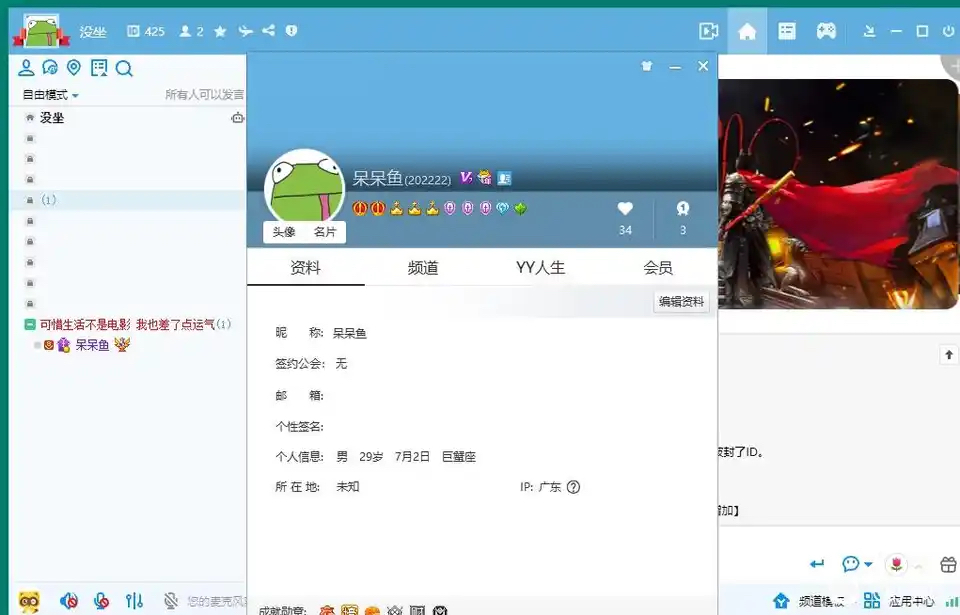
Task: Click the 编辑资料 edit profile button
Action: [x=681, y=301]
